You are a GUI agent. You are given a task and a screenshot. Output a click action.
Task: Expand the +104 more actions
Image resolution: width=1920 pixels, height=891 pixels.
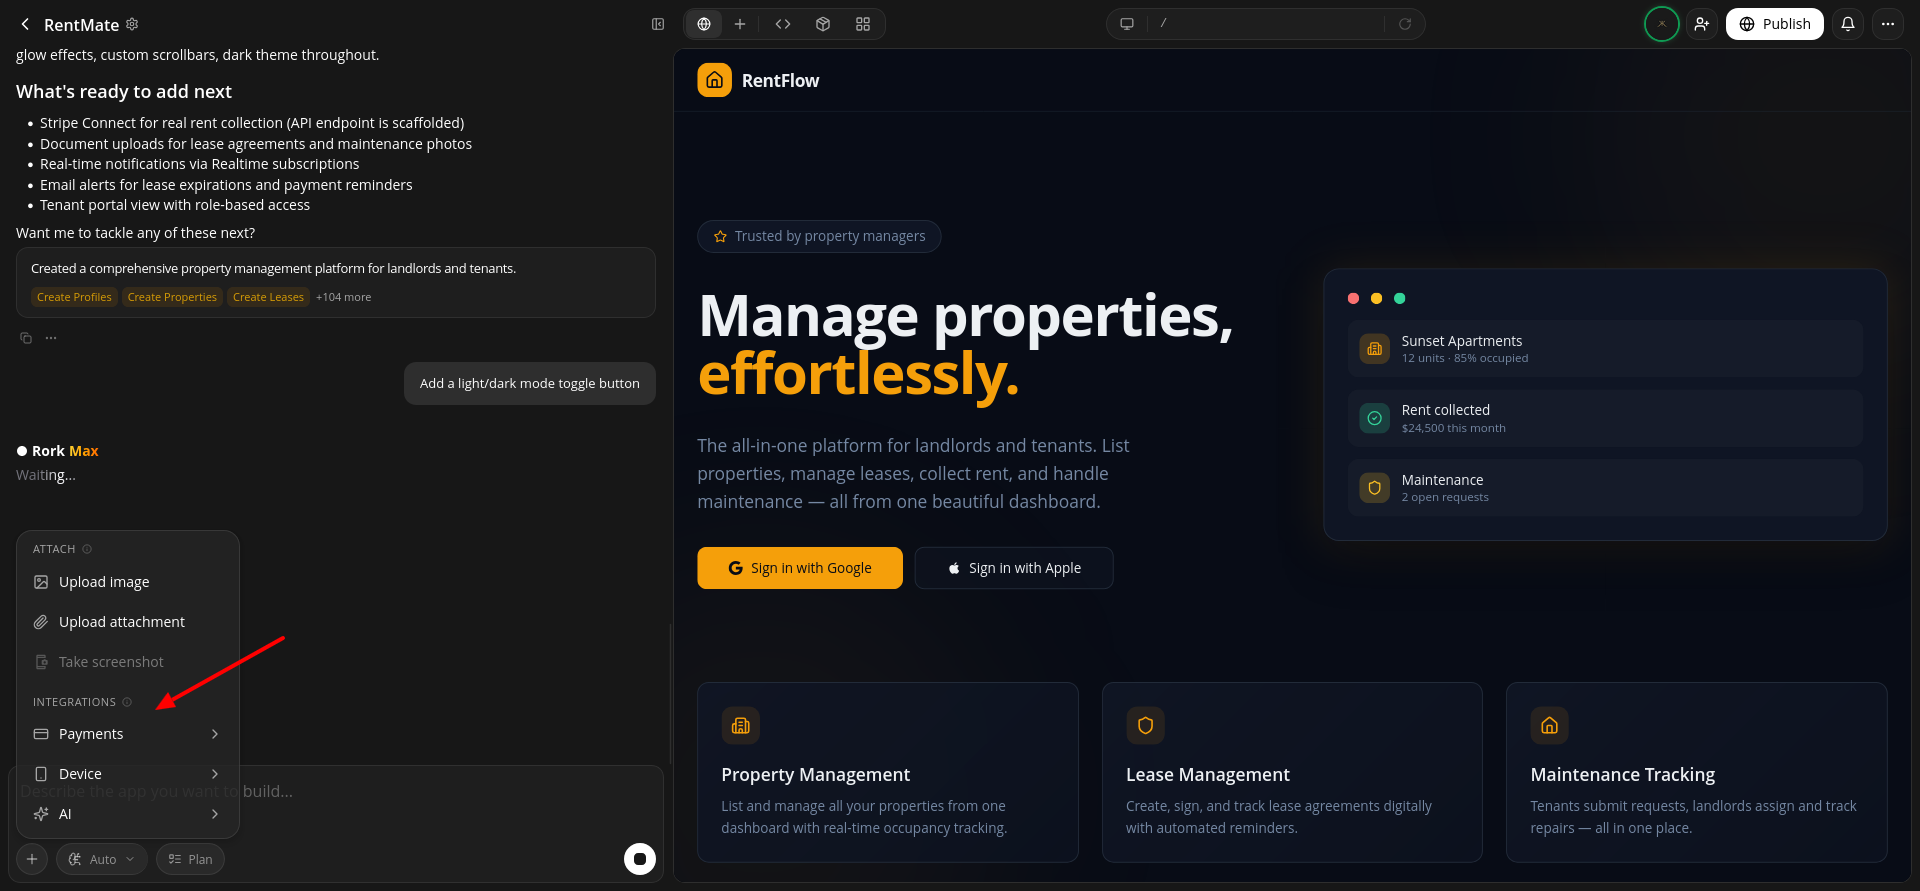coord(343,297)
